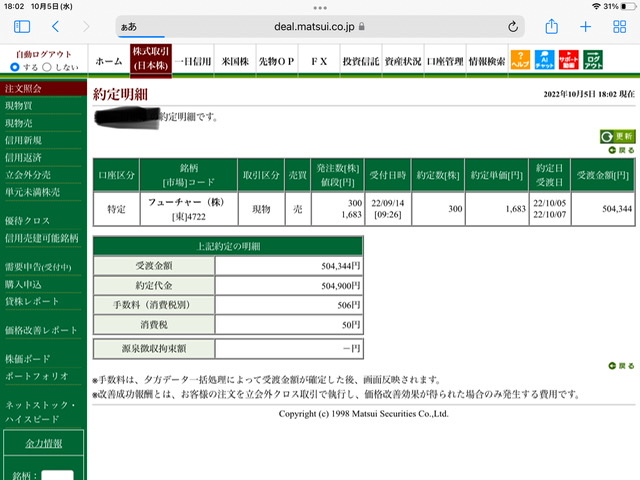Open the 投資信託 tab
This screenshot has height=480, width=640.
coord(361,61)
